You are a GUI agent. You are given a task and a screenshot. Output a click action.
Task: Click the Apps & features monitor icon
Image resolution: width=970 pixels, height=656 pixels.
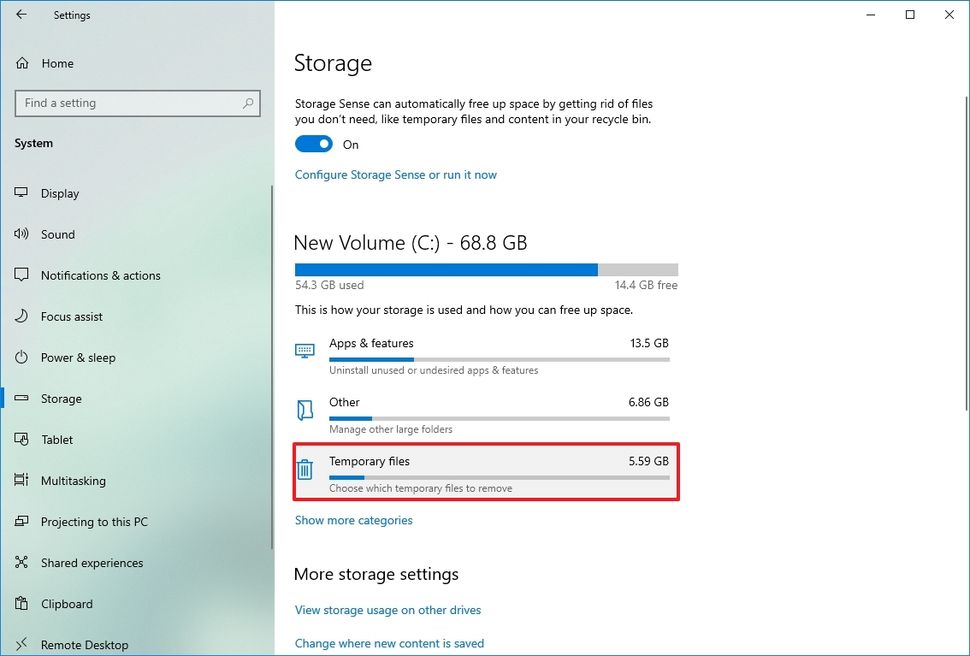(x=305, y=350)
